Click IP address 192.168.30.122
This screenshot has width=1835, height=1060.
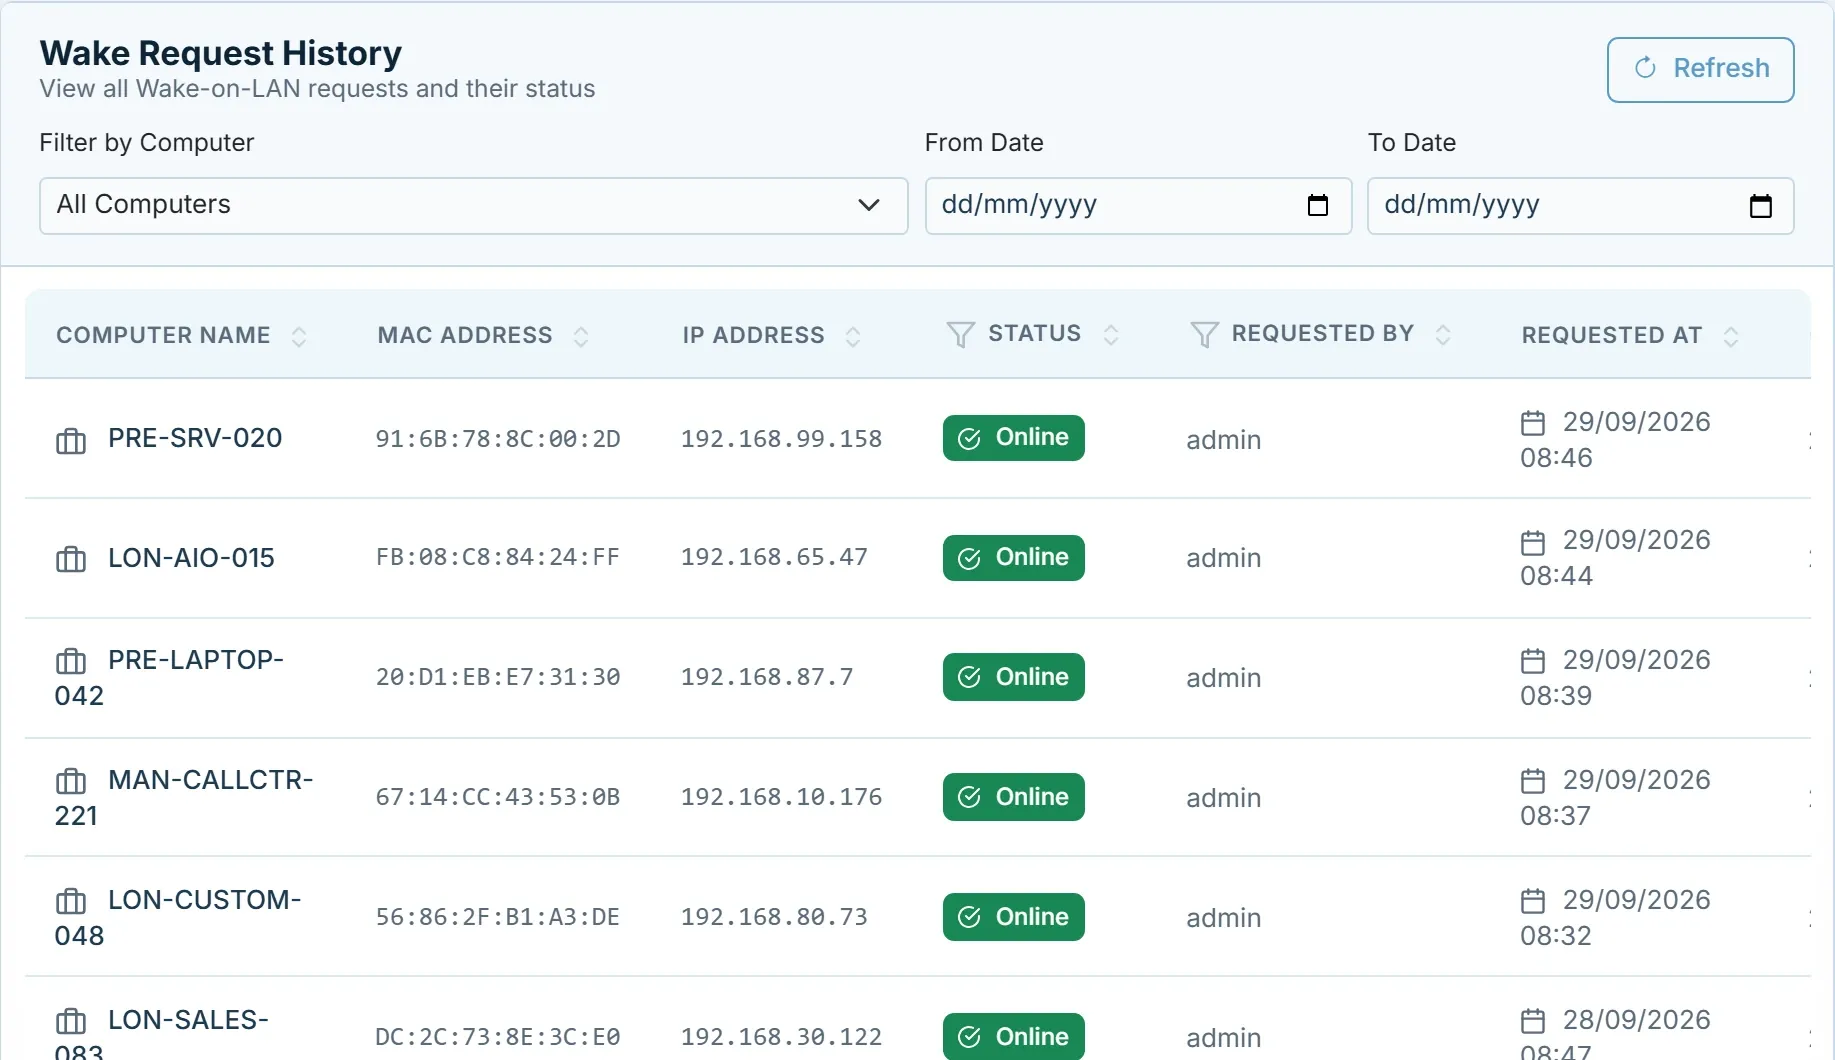click(x=781, y=1037)
